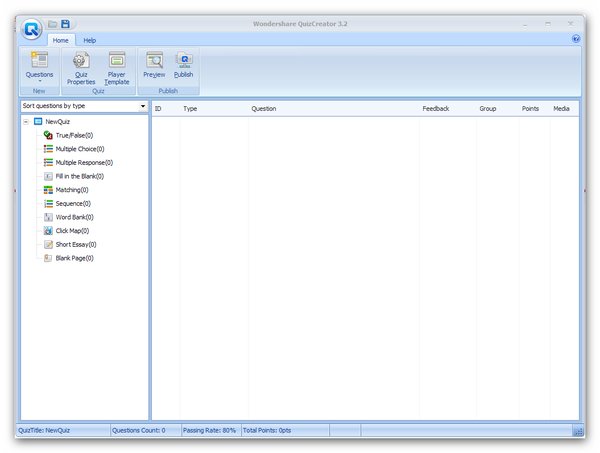Image resolution: width=600 pixels, height=453 pixels.
Task: Collapse the NewQuiz tree node
Action: coord(26,121)
